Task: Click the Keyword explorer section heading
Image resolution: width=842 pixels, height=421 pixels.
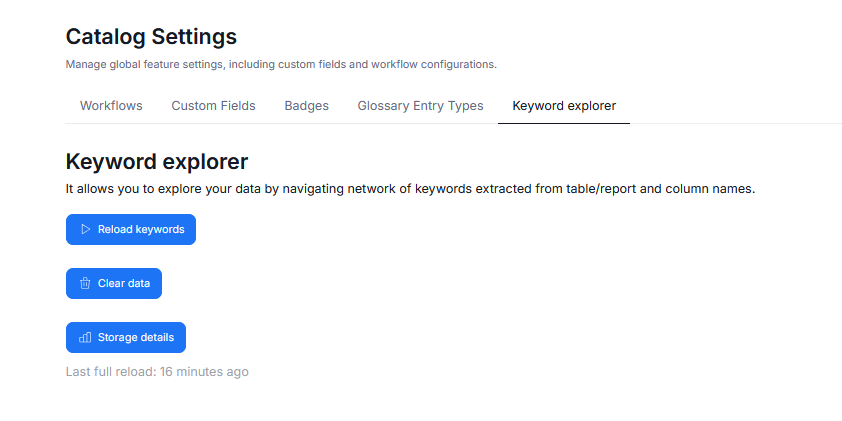Action: tap(156, 161)
